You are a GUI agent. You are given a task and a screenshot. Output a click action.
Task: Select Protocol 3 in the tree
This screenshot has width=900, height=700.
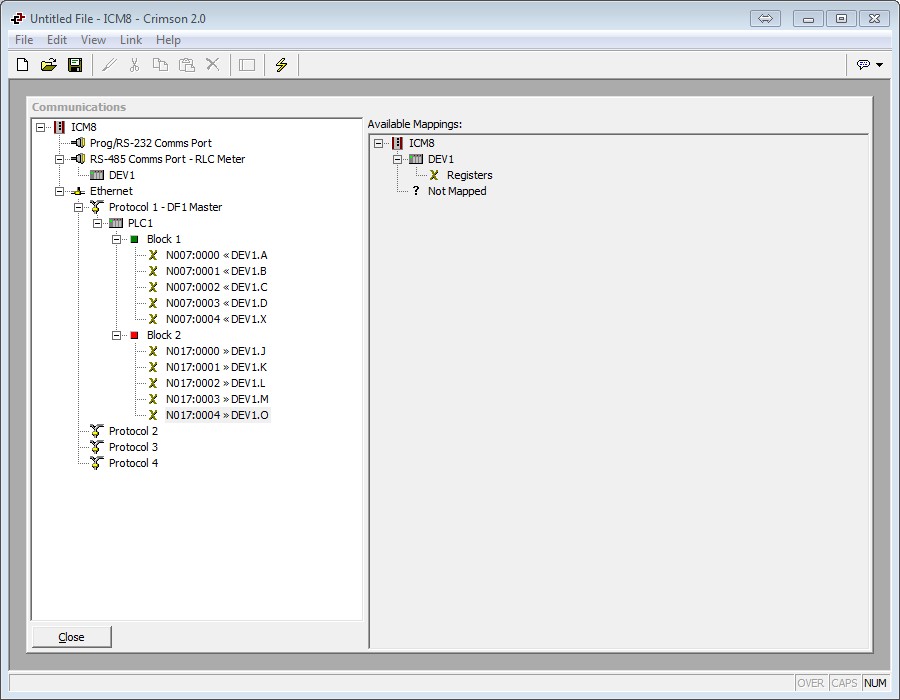click(x=133, y=448)
